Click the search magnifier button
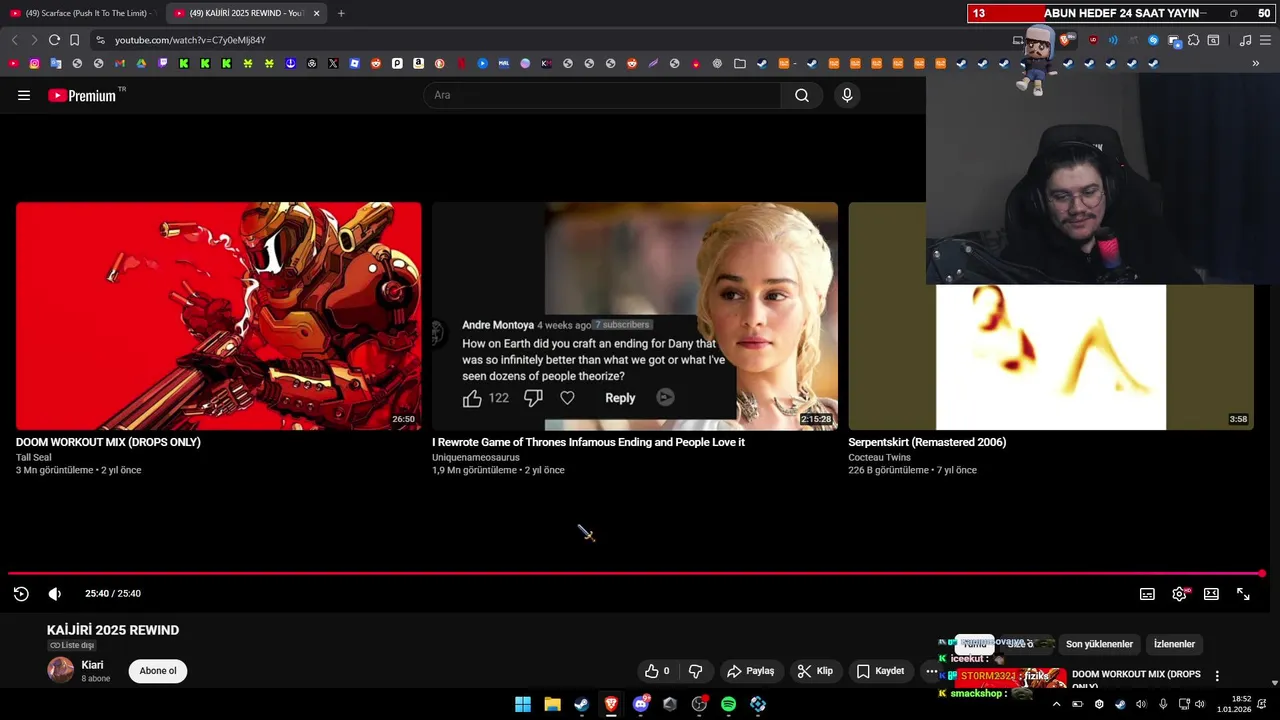Viewport: 1280px width, 720px height. [x=802, y=95]
